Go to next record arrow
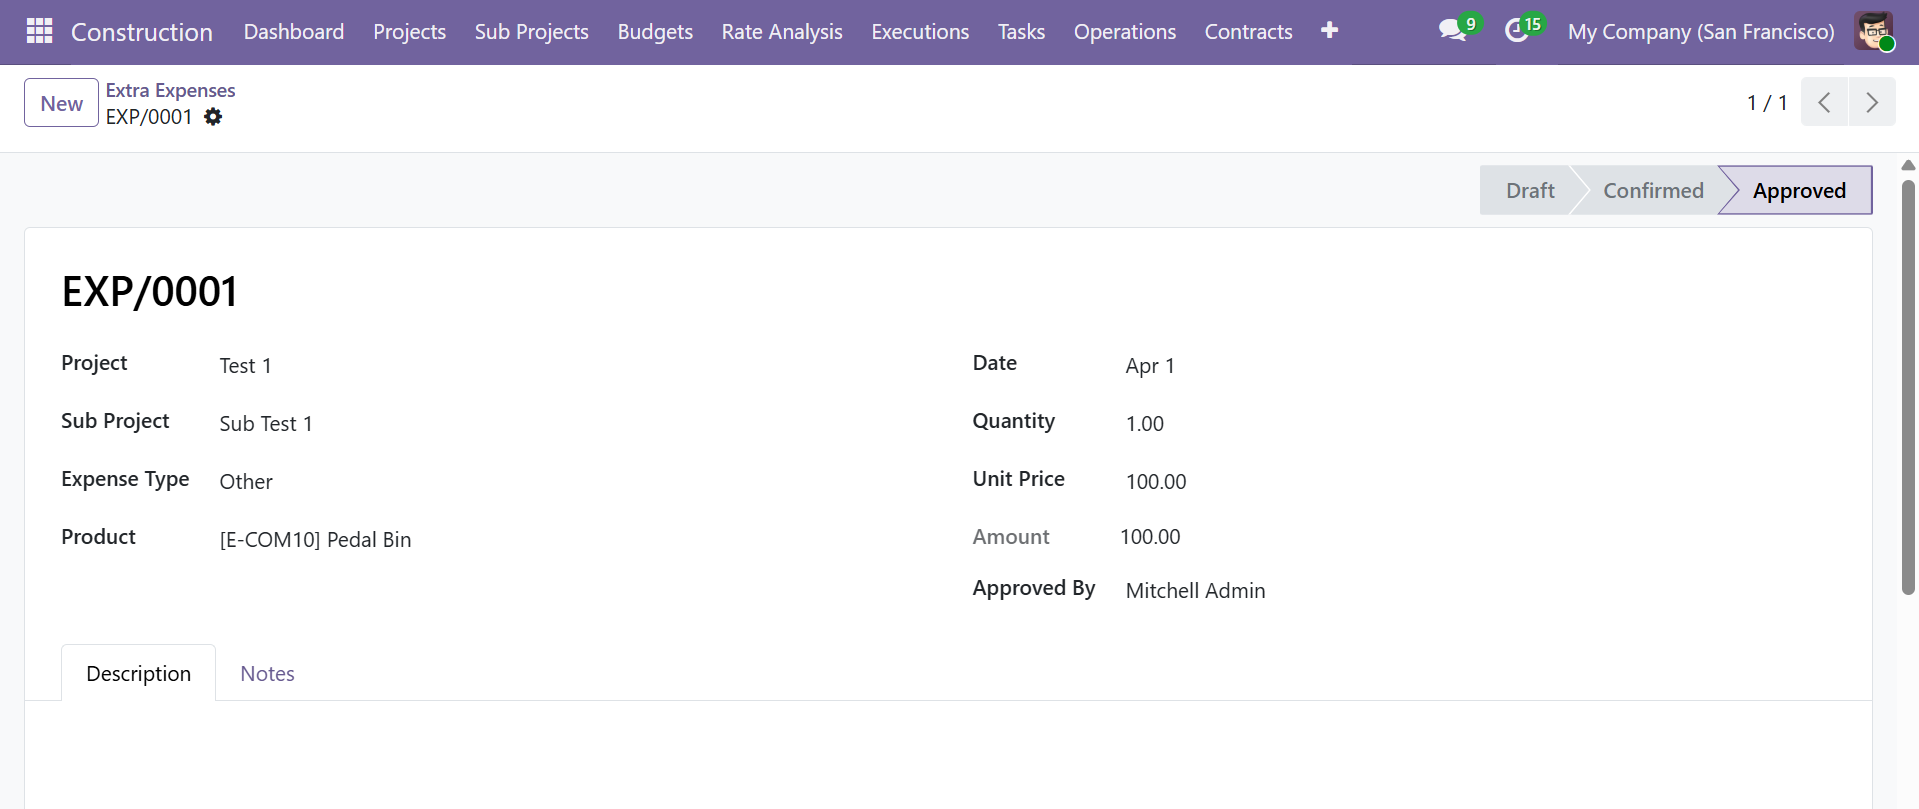 point(1871,102)
